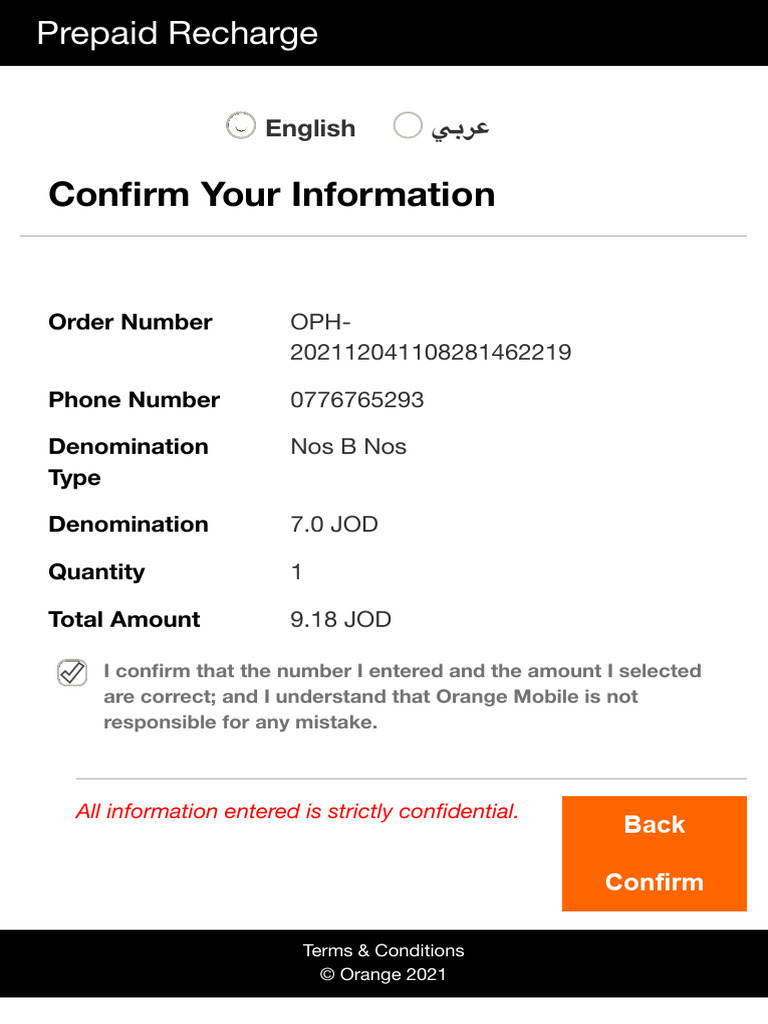Select the Arabic language radio button

pyautogui.click(x=407, y=126)
